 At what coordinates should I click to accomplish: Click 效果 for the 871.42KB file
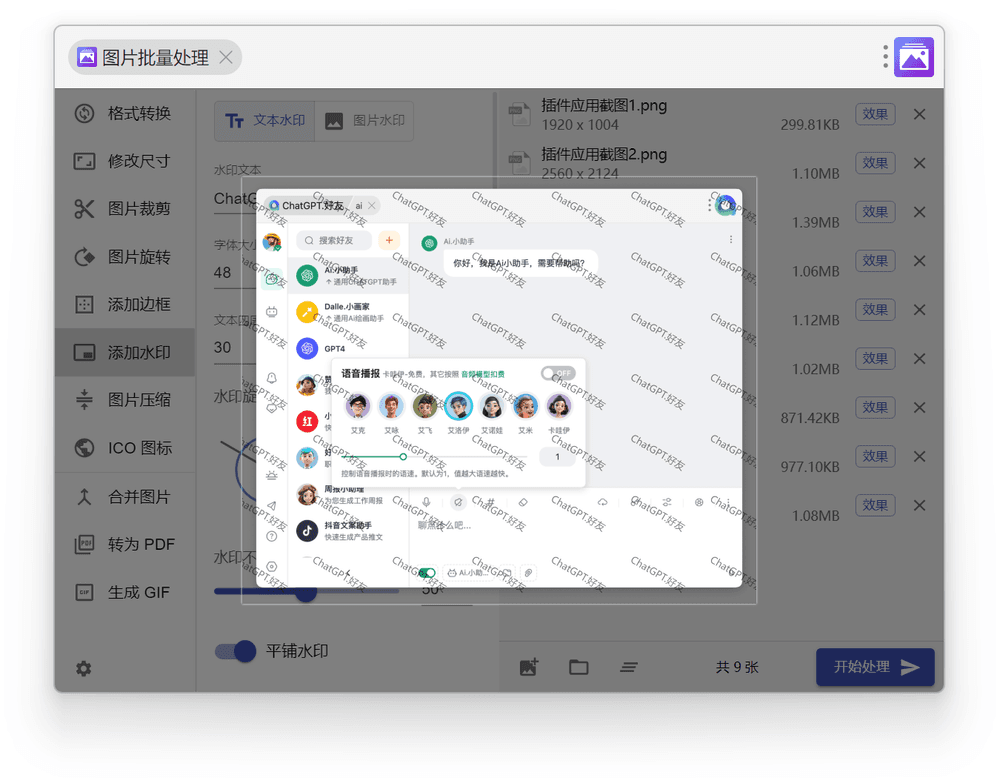pyautogui.click(x=875, y=407)
